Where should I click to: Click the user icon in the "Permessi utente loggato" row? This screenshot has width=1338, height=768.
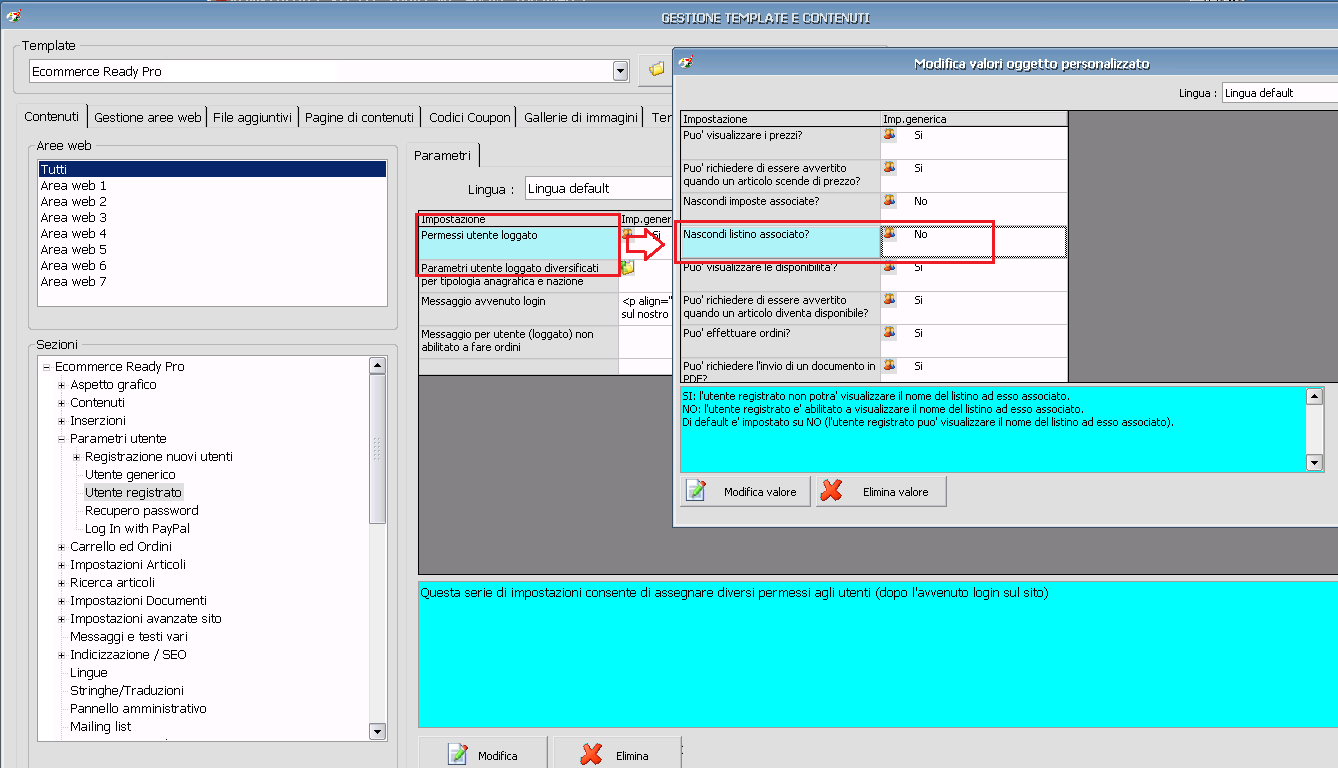coord(628,235)
